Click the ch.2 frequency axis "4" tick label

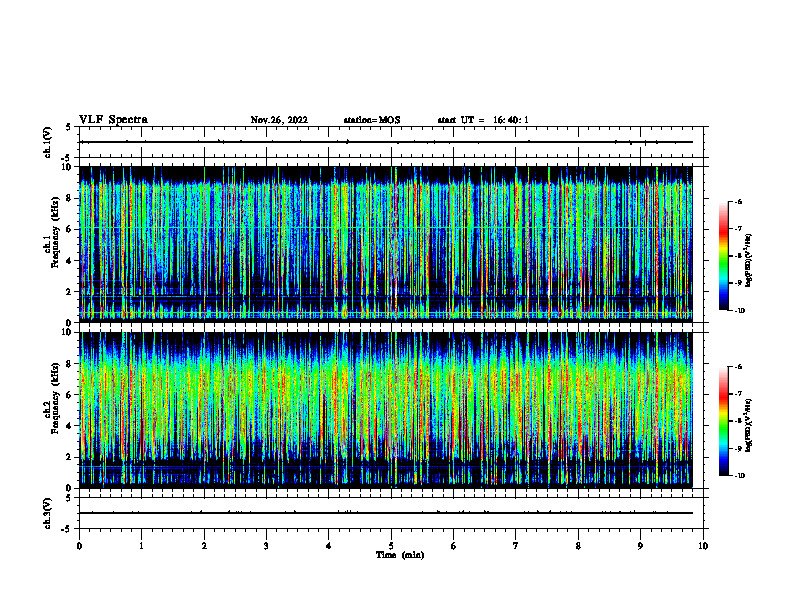point(70,426)
